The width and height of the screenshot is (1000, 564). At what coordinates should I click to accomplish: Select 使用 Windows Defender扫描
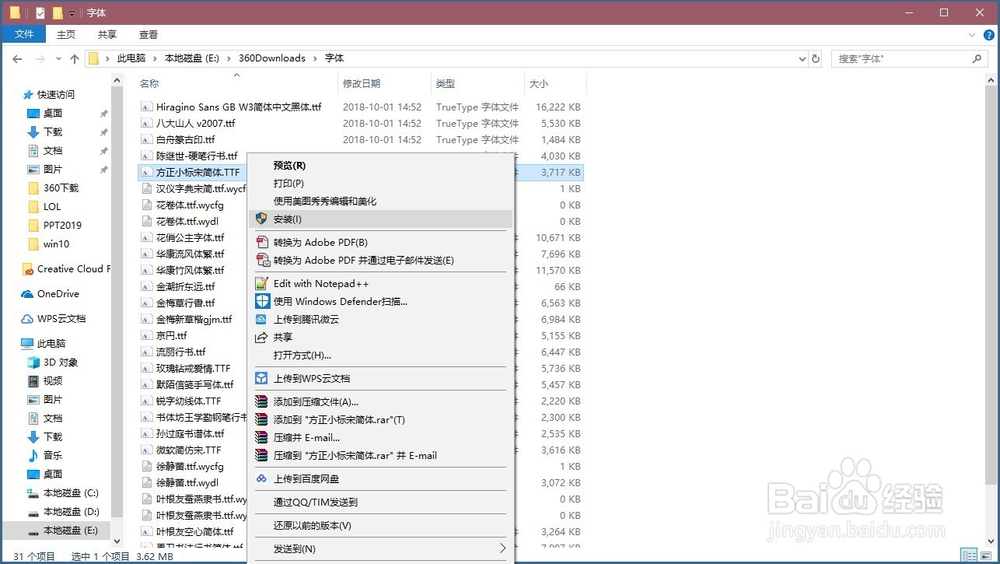point(380,301)
